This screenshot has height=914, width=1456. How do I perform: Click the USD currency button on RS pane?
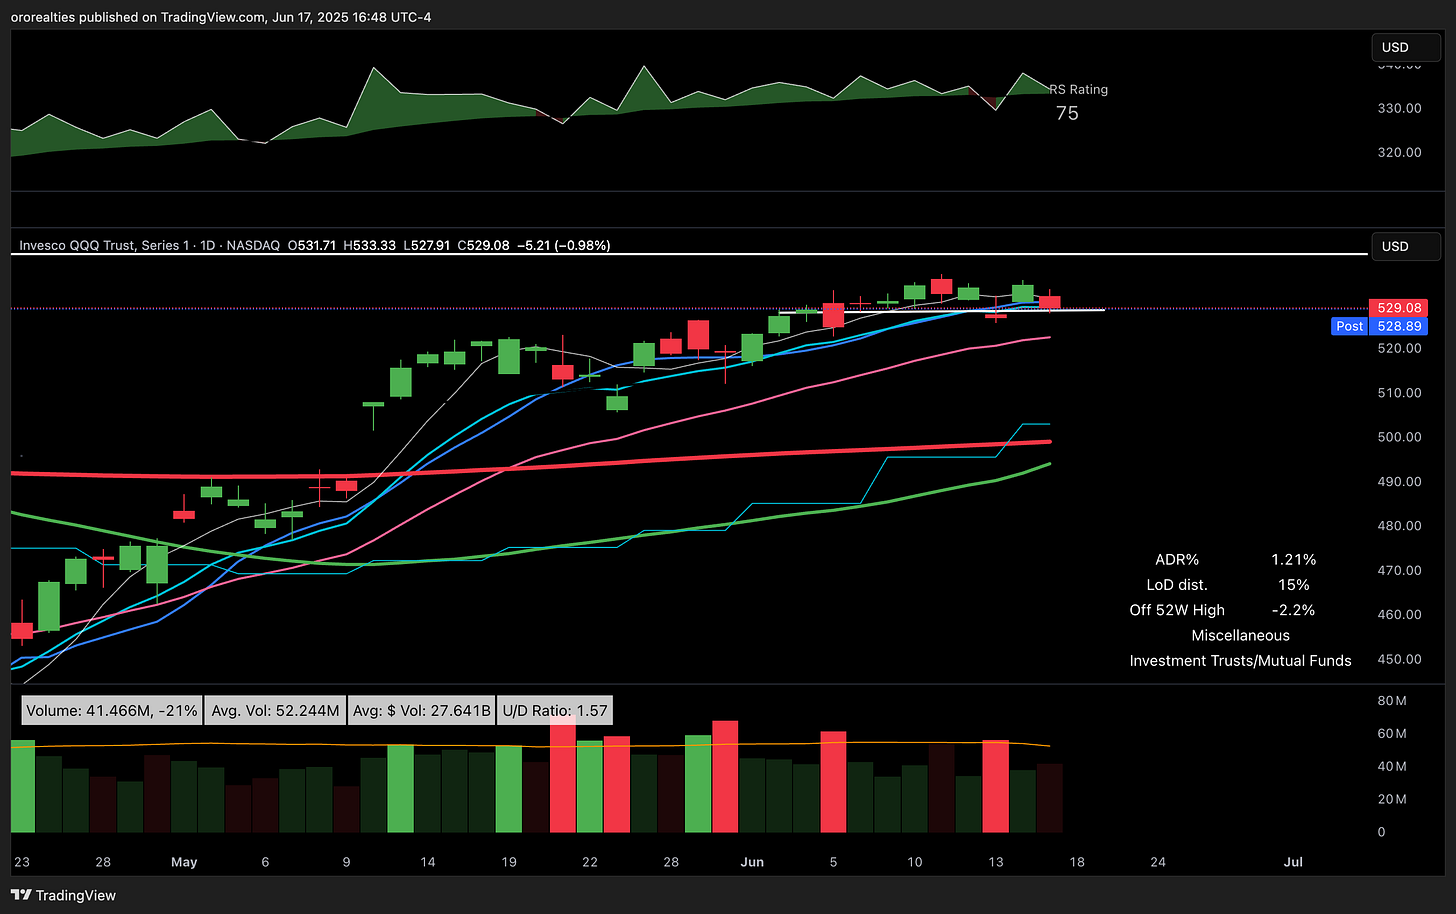pos(1406,47)
